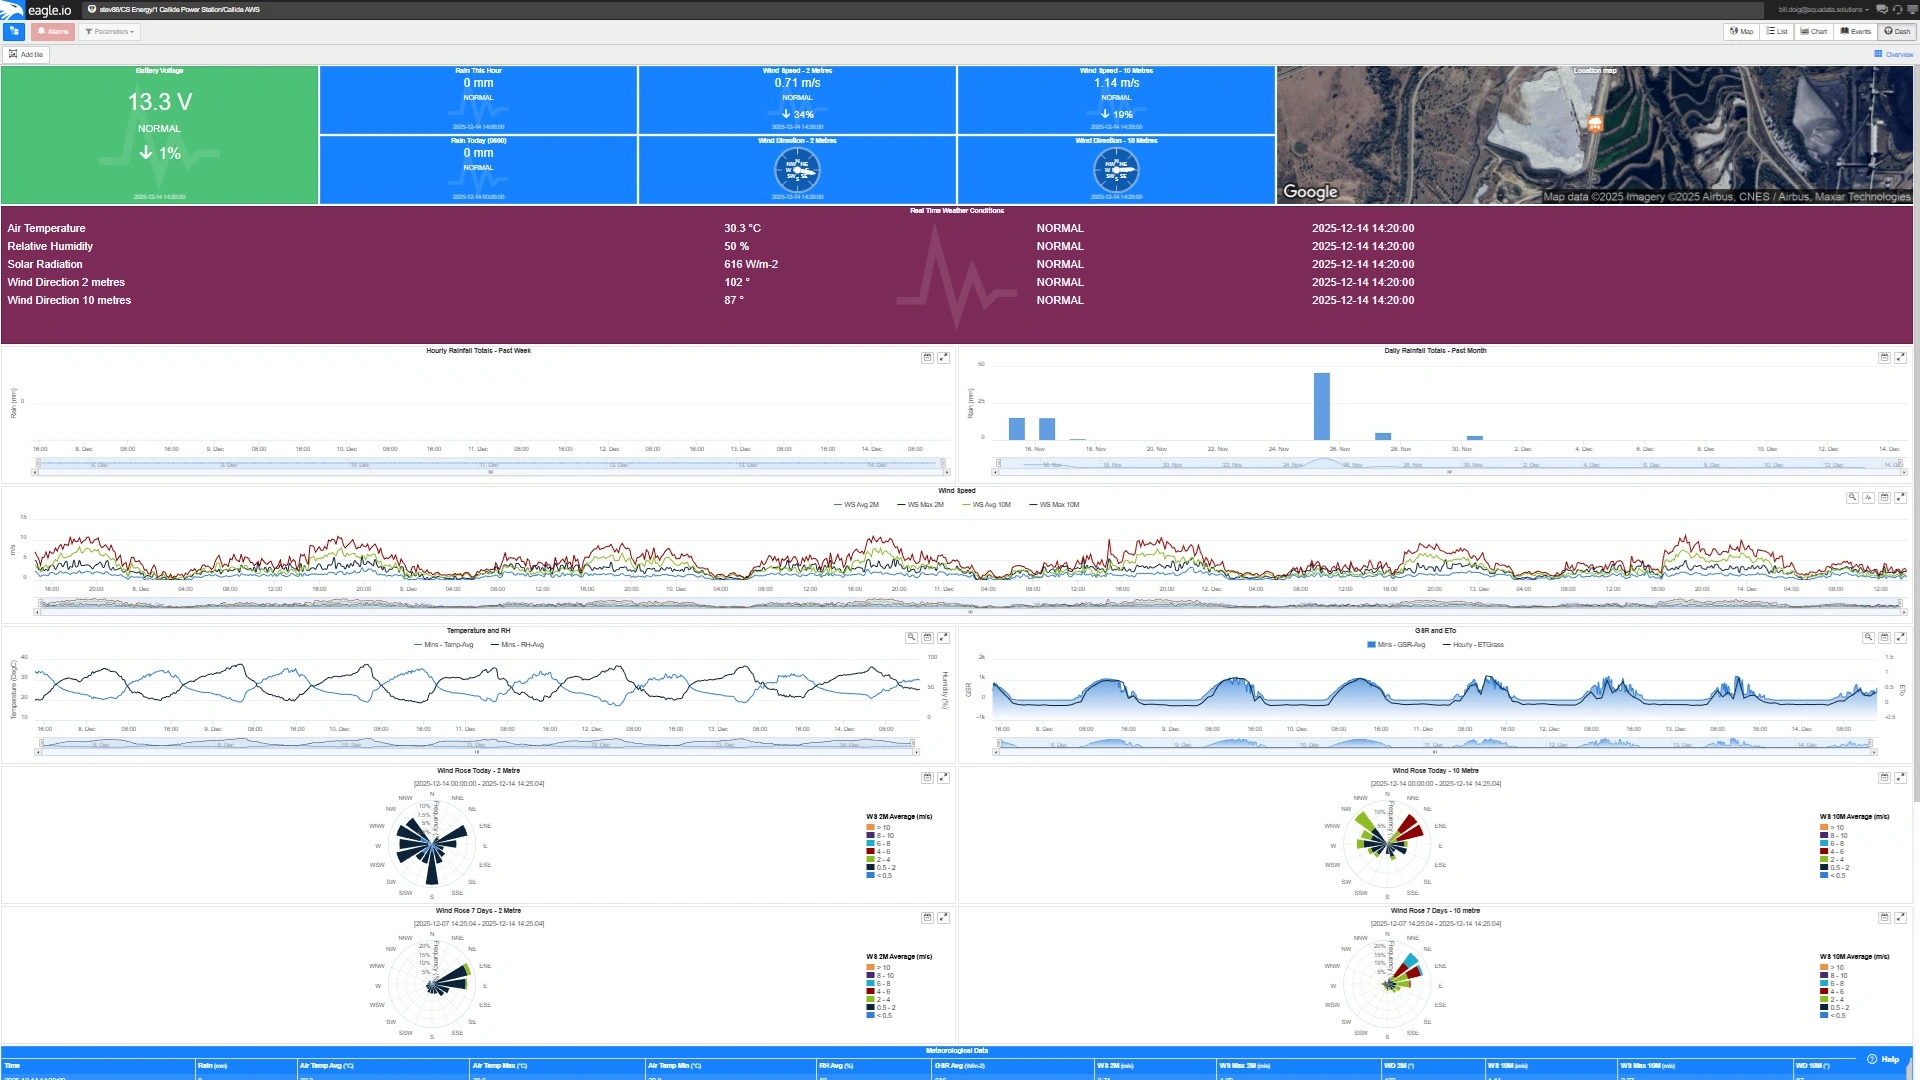Expand GSR and ETo chart fullscreen

coord(1900,638)
